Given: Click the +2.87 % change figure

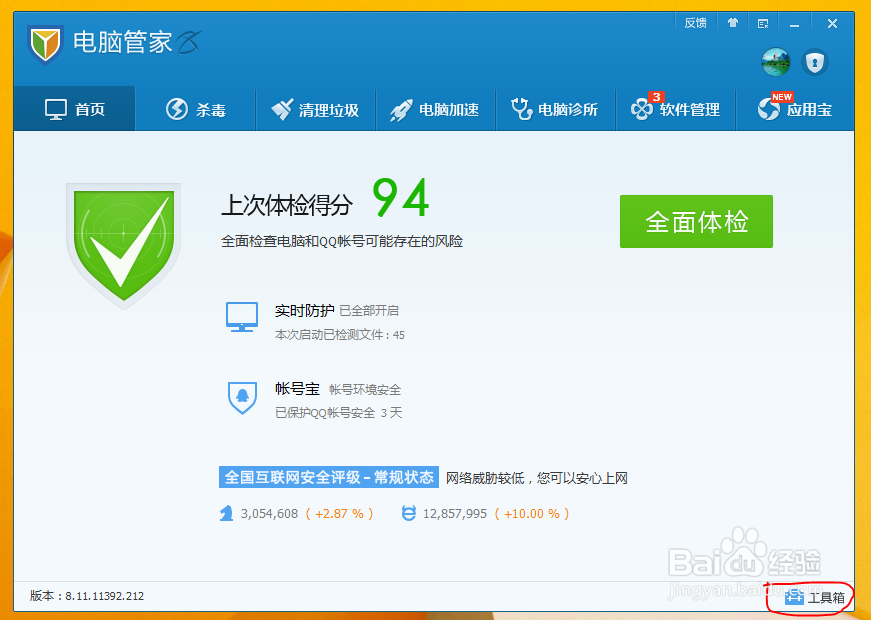Looking at the screenshot, I should pyautogui.click(x=339, y=514).
